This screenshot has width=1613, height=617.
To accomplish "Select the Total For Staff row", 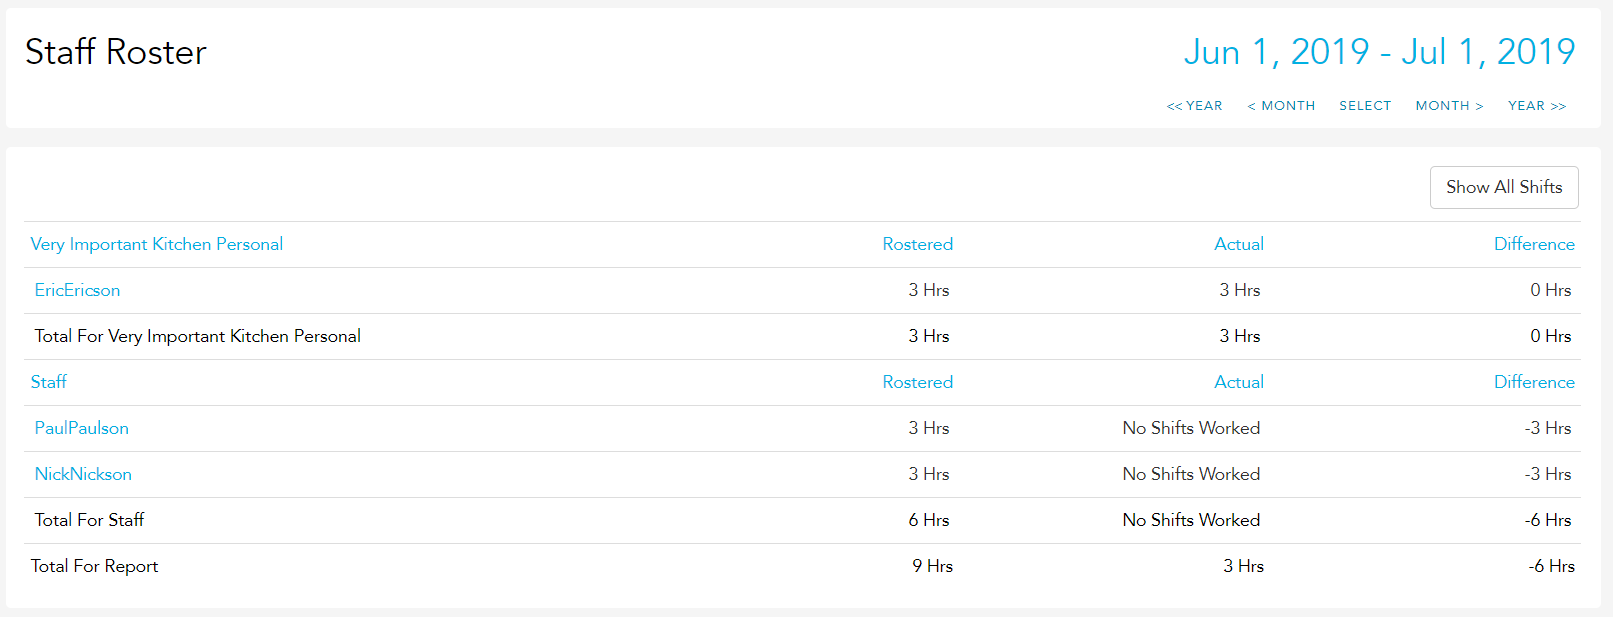I will pos(802,520).
